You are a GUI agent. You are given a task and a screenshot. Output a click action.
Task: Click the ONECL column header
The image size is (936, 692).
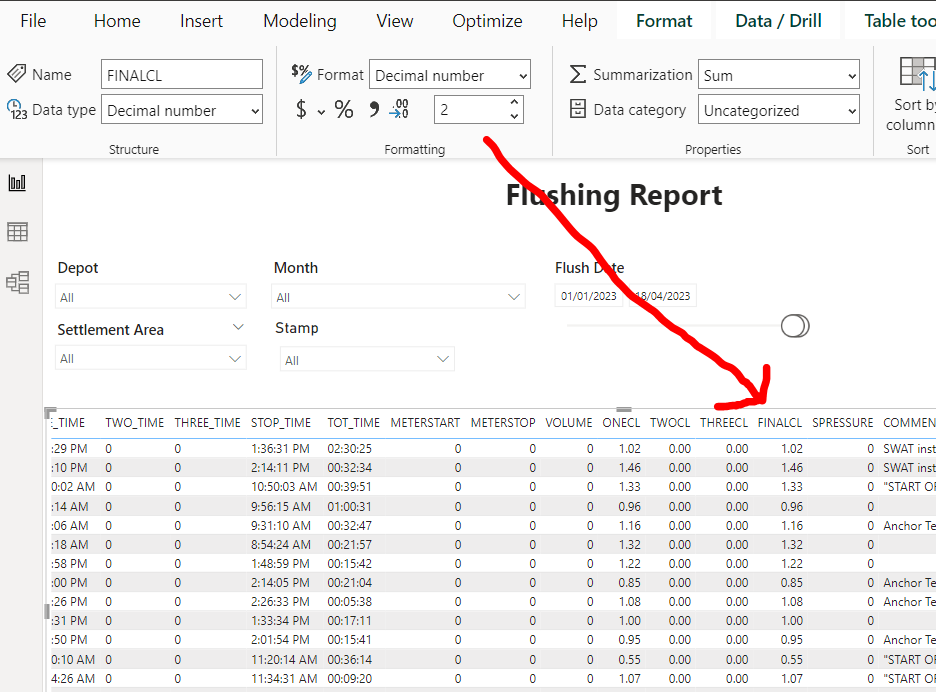tap(621, 423)
